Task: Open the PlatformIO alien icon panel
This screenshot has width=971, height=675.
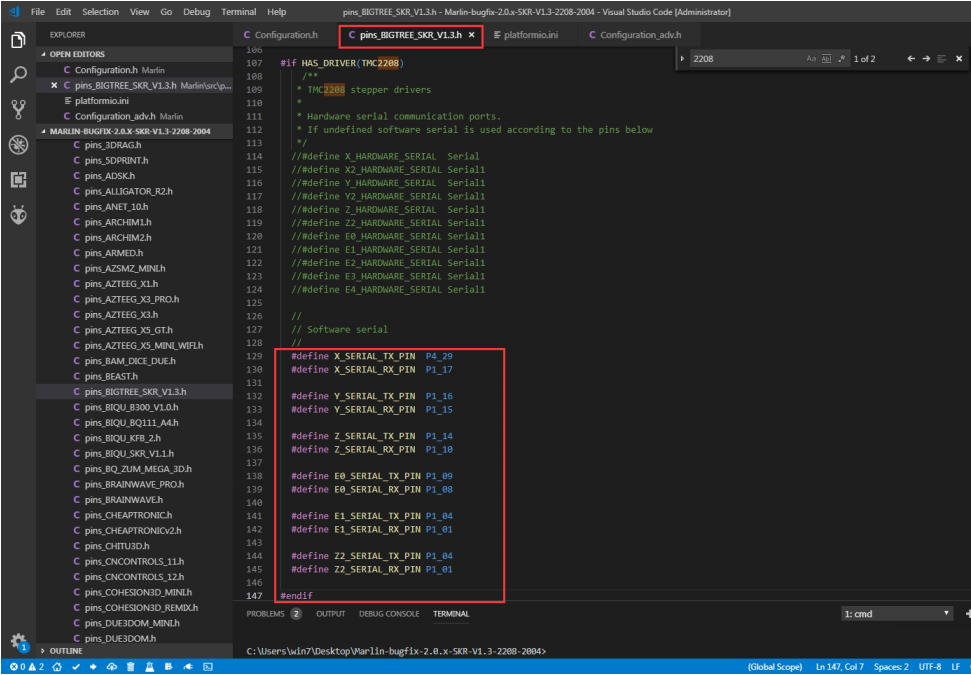Action: click(18, 214)
